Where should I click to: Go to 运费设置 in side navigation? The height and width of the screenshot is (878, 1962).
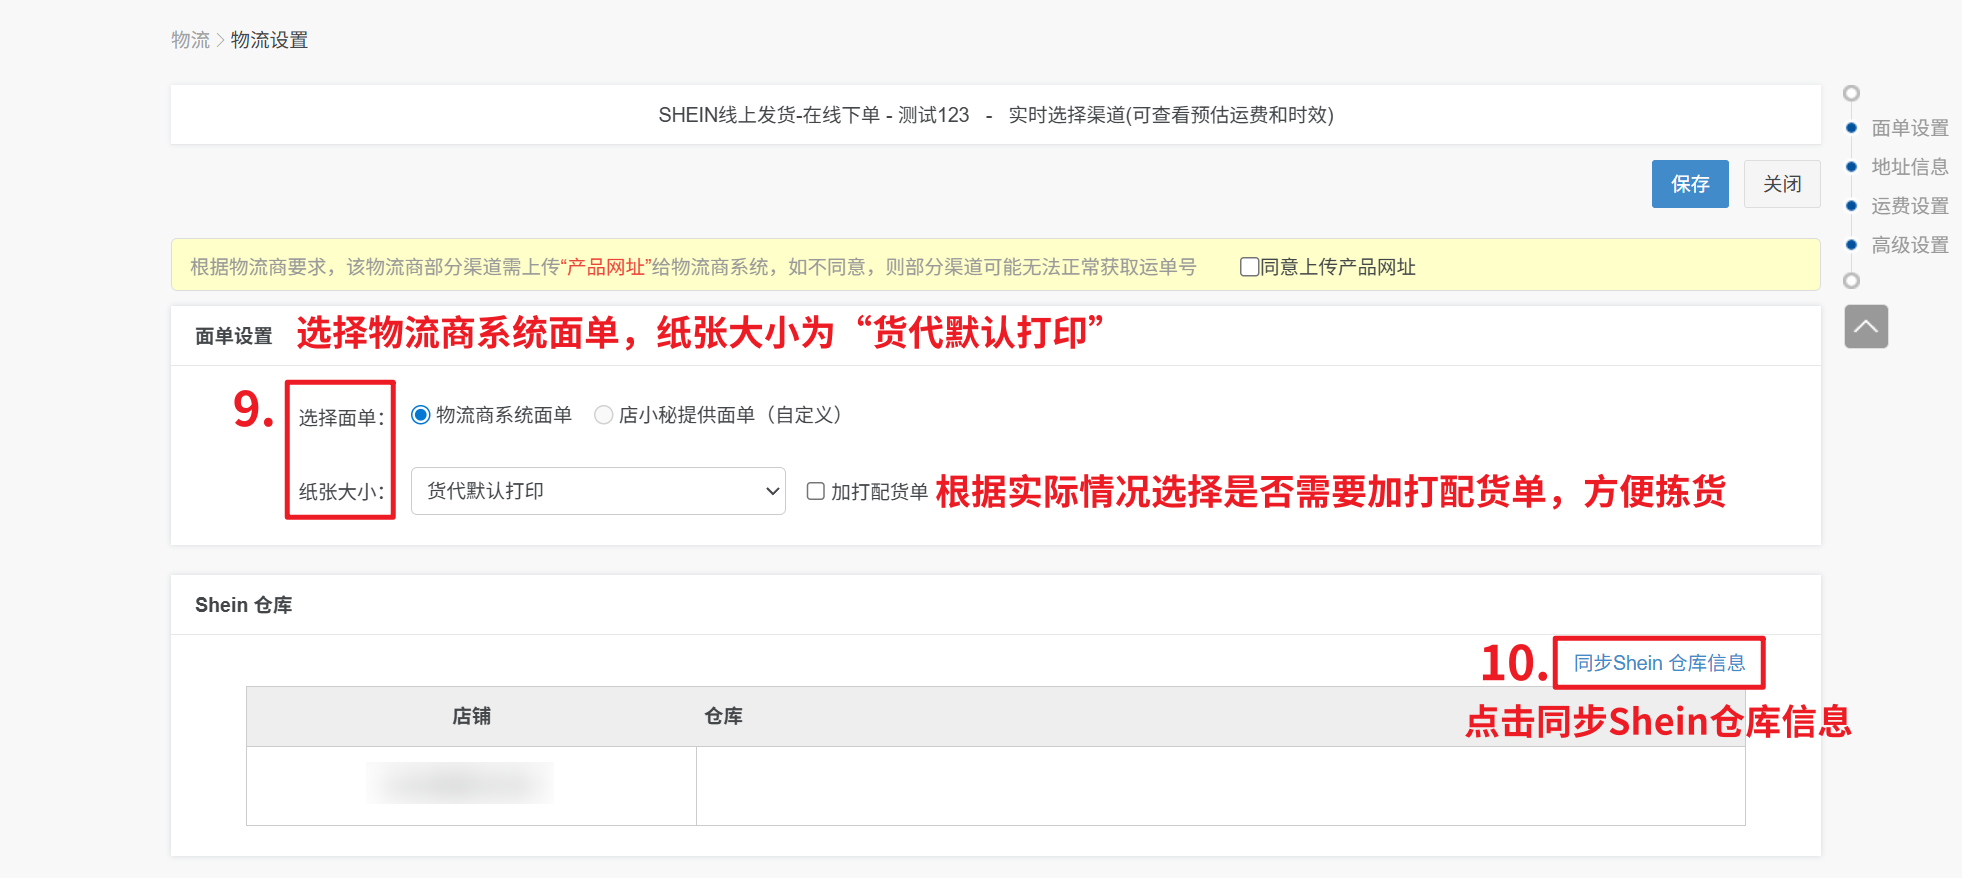tap(1909, 206)
